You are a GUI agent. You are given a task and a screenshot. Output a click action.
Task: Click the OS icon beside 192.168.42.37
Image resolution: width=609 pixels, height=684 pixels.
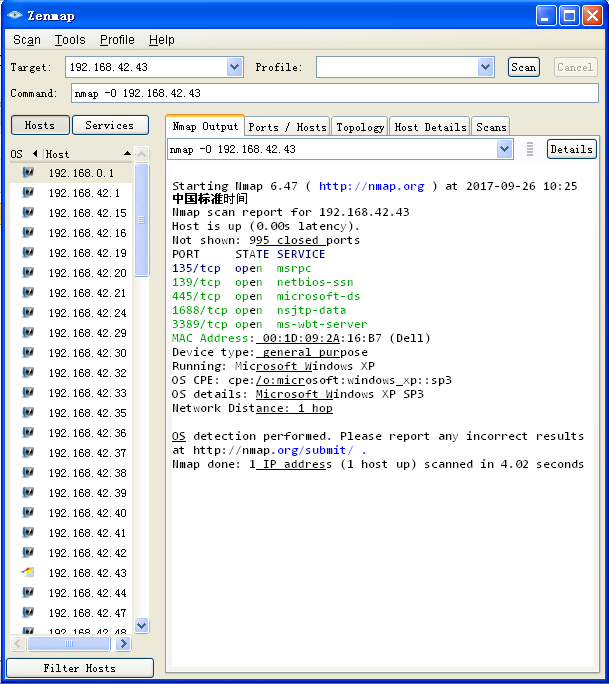[28, 452]
